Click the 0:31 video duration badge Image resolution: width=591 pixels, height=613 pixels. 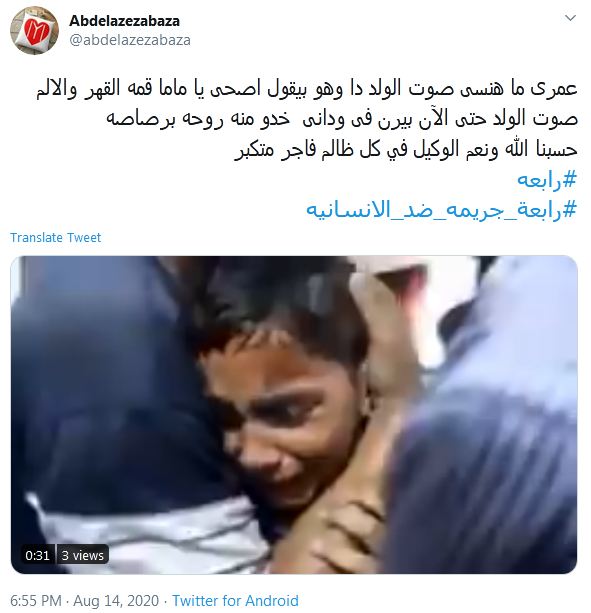[x=38, y=555]
